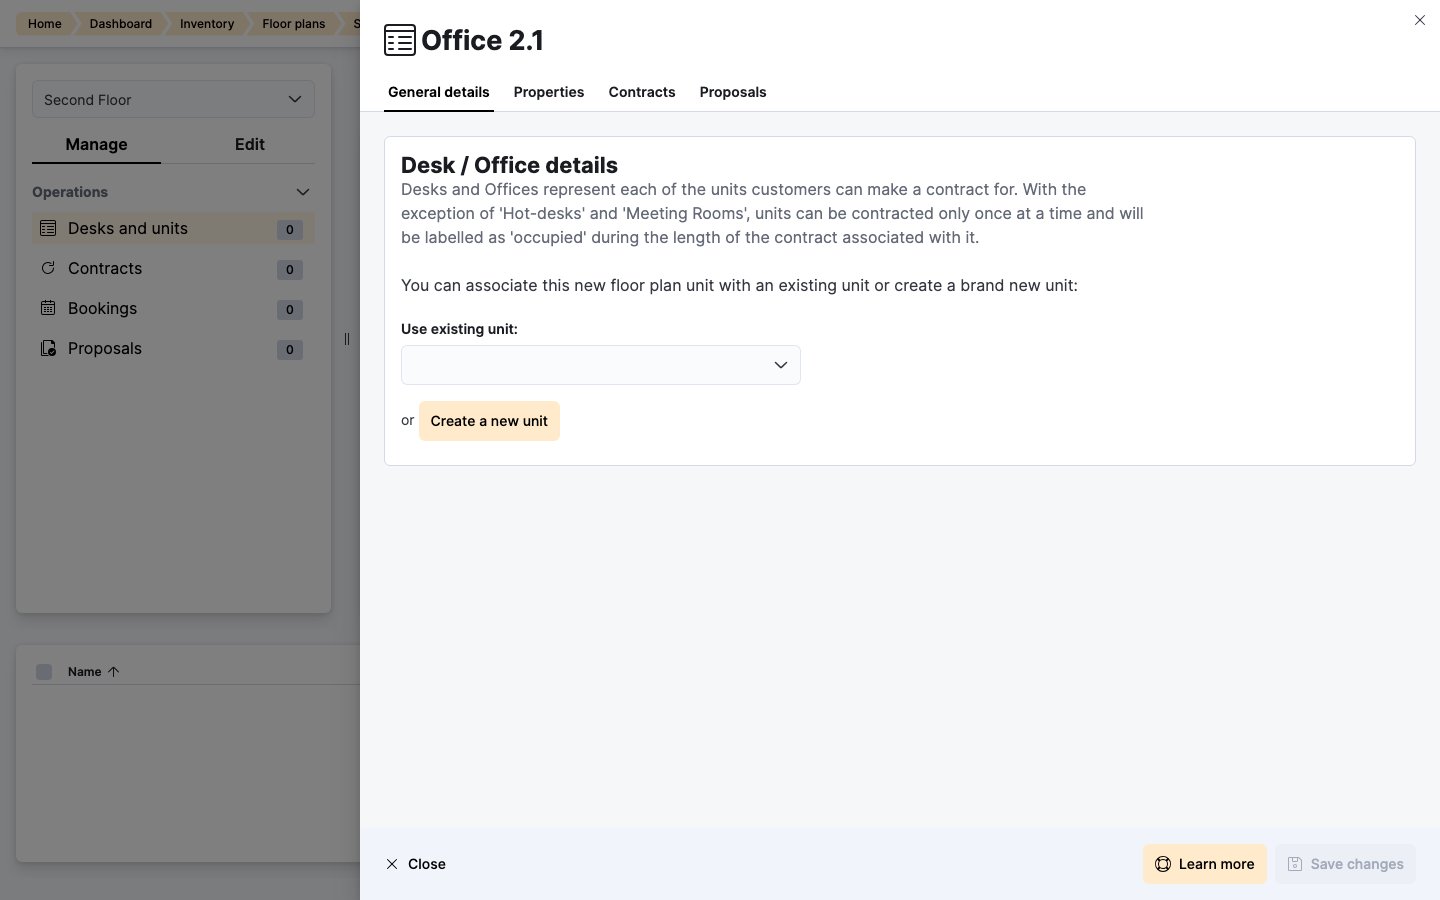Click the Name column header
This screenshot has height=900, width=1440.
(x=84, y=672)
